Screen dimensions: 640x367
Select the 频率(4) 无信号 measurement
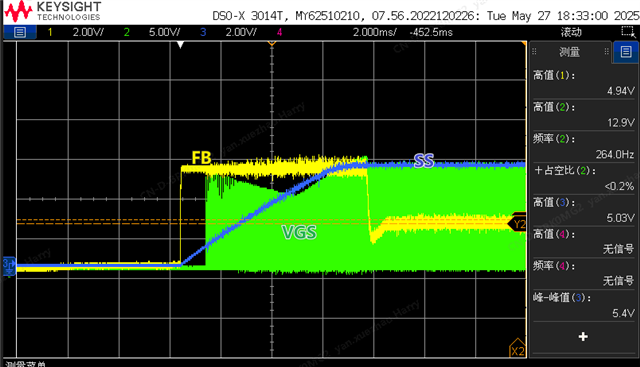[x=584, y=274]
